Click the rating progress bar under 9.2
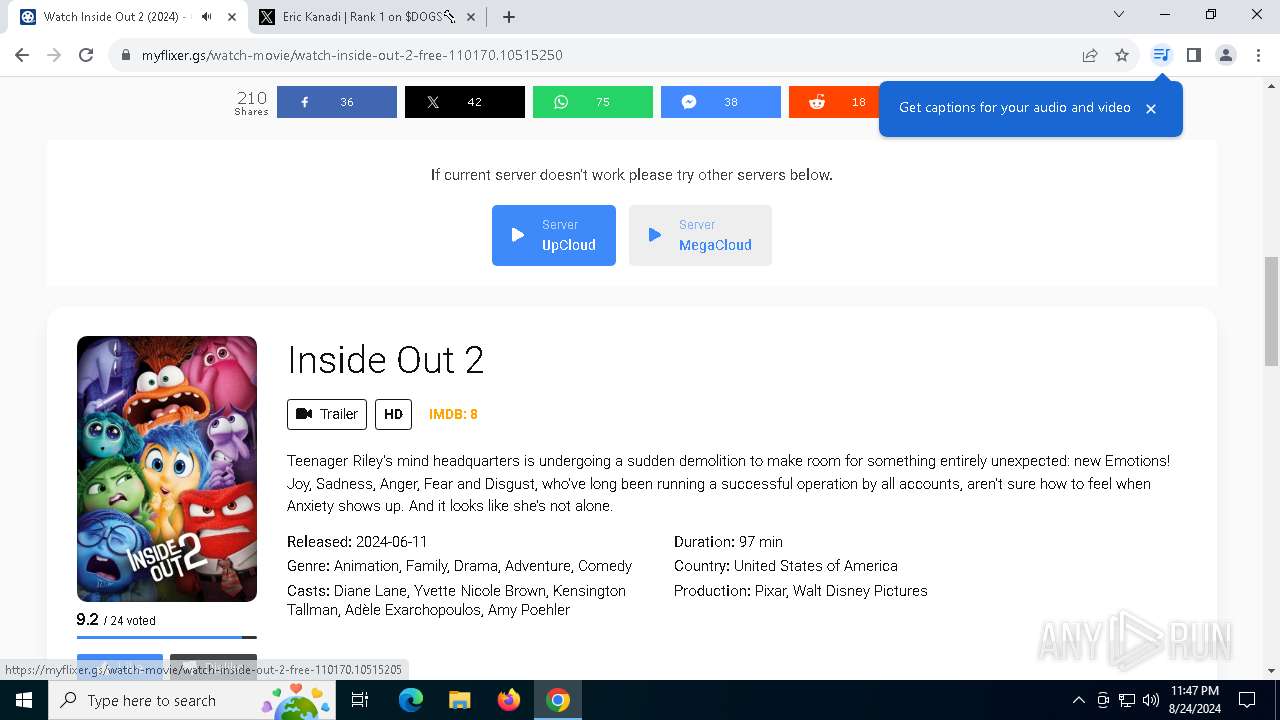1280x720 pixels. (167, 637)
